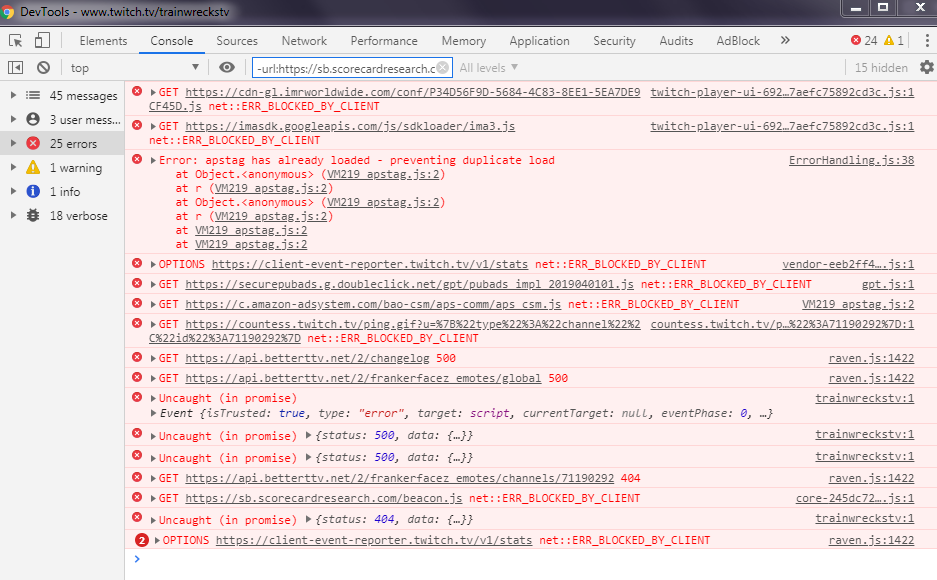Clear the console with the ban icon

[x=43, y=67]
